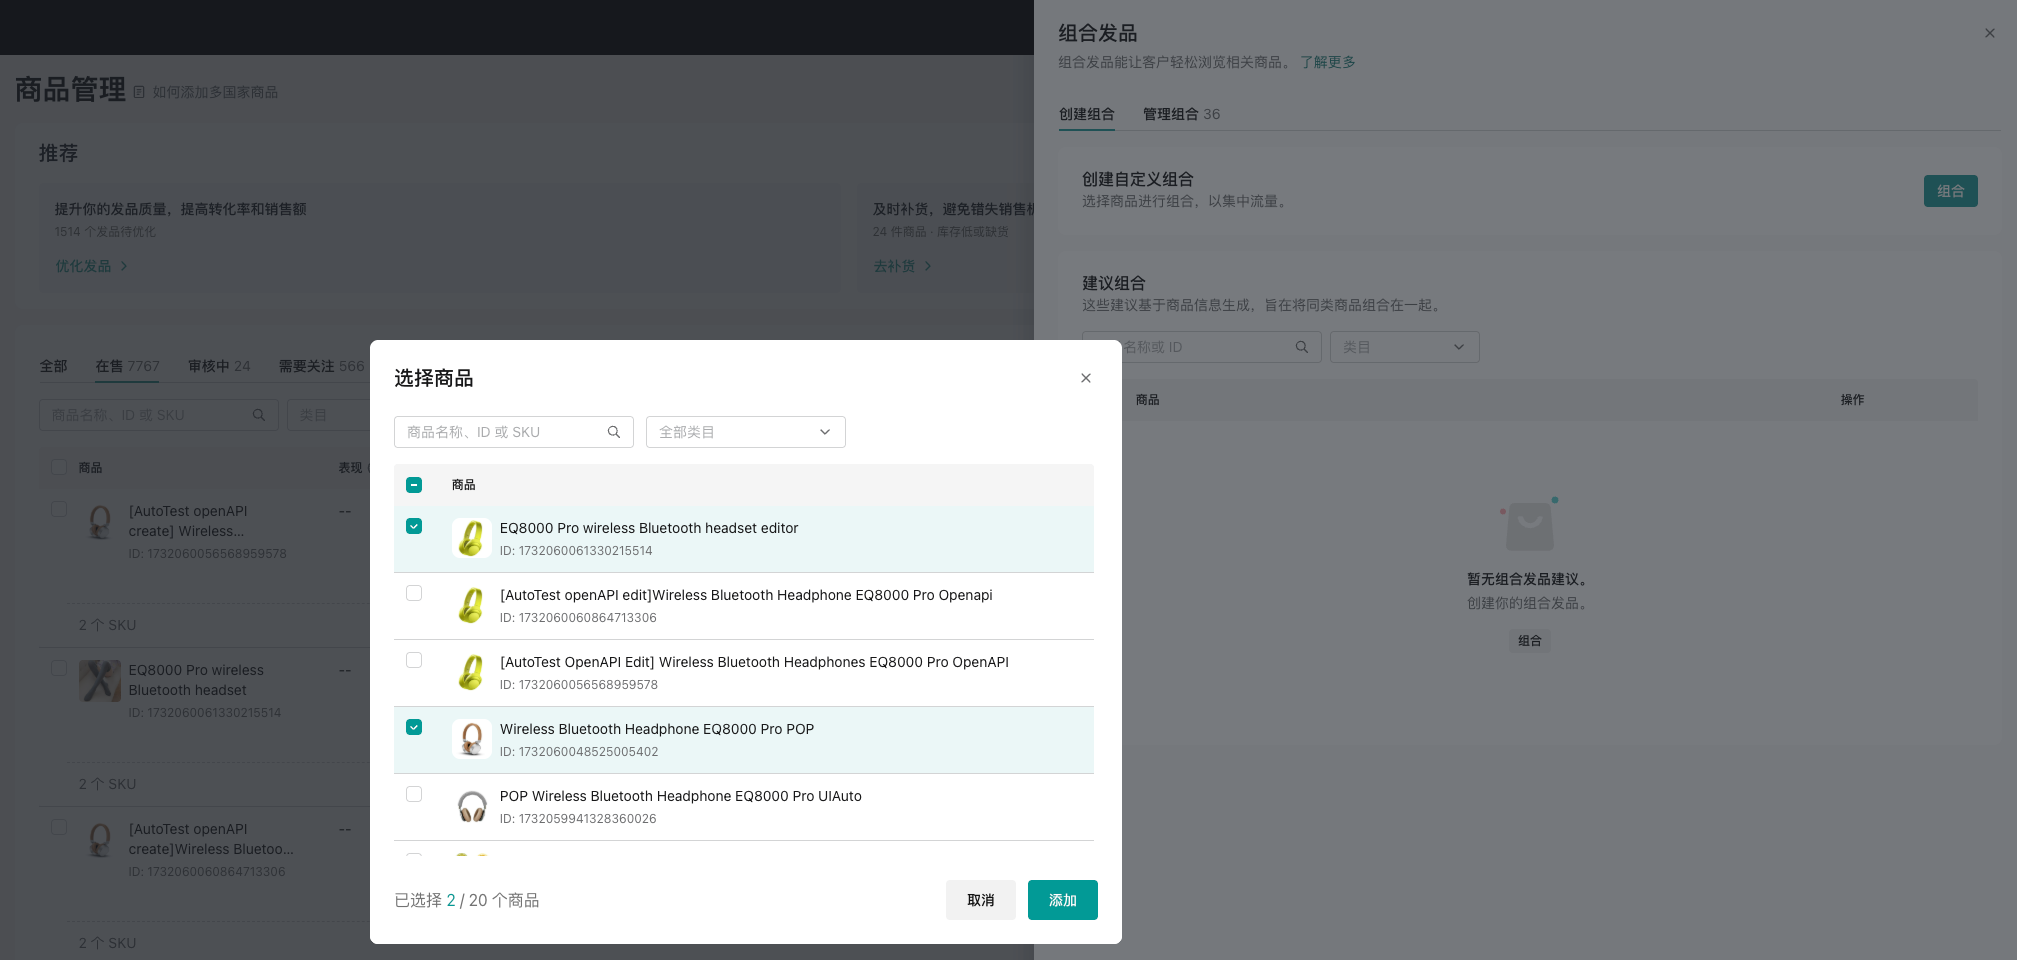This screenshot has height=960, width=2017.
Task: Close the 选择商品 dialog with X
Action: (1085, 378)
